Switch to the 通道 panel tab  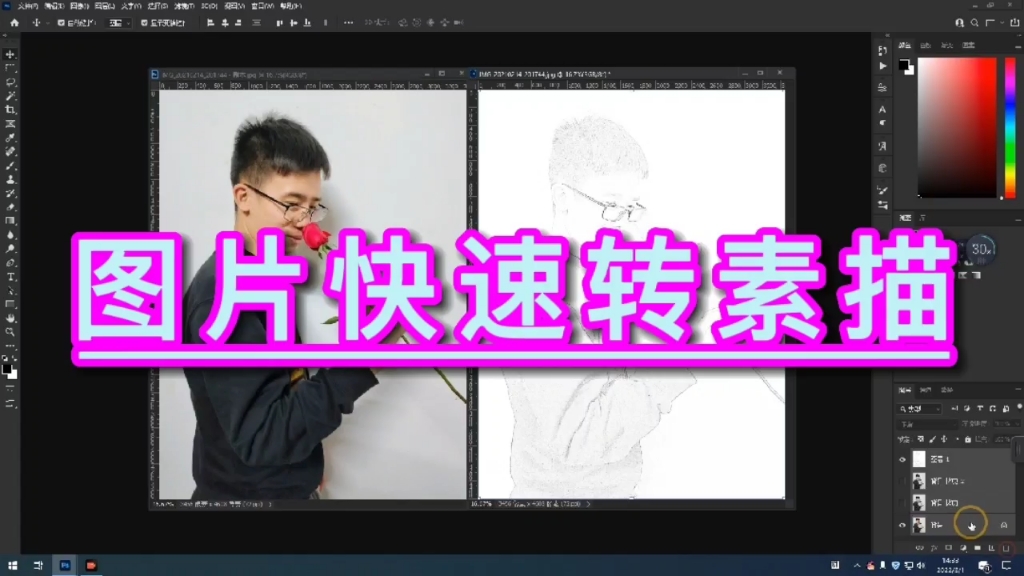click(925, 389)
